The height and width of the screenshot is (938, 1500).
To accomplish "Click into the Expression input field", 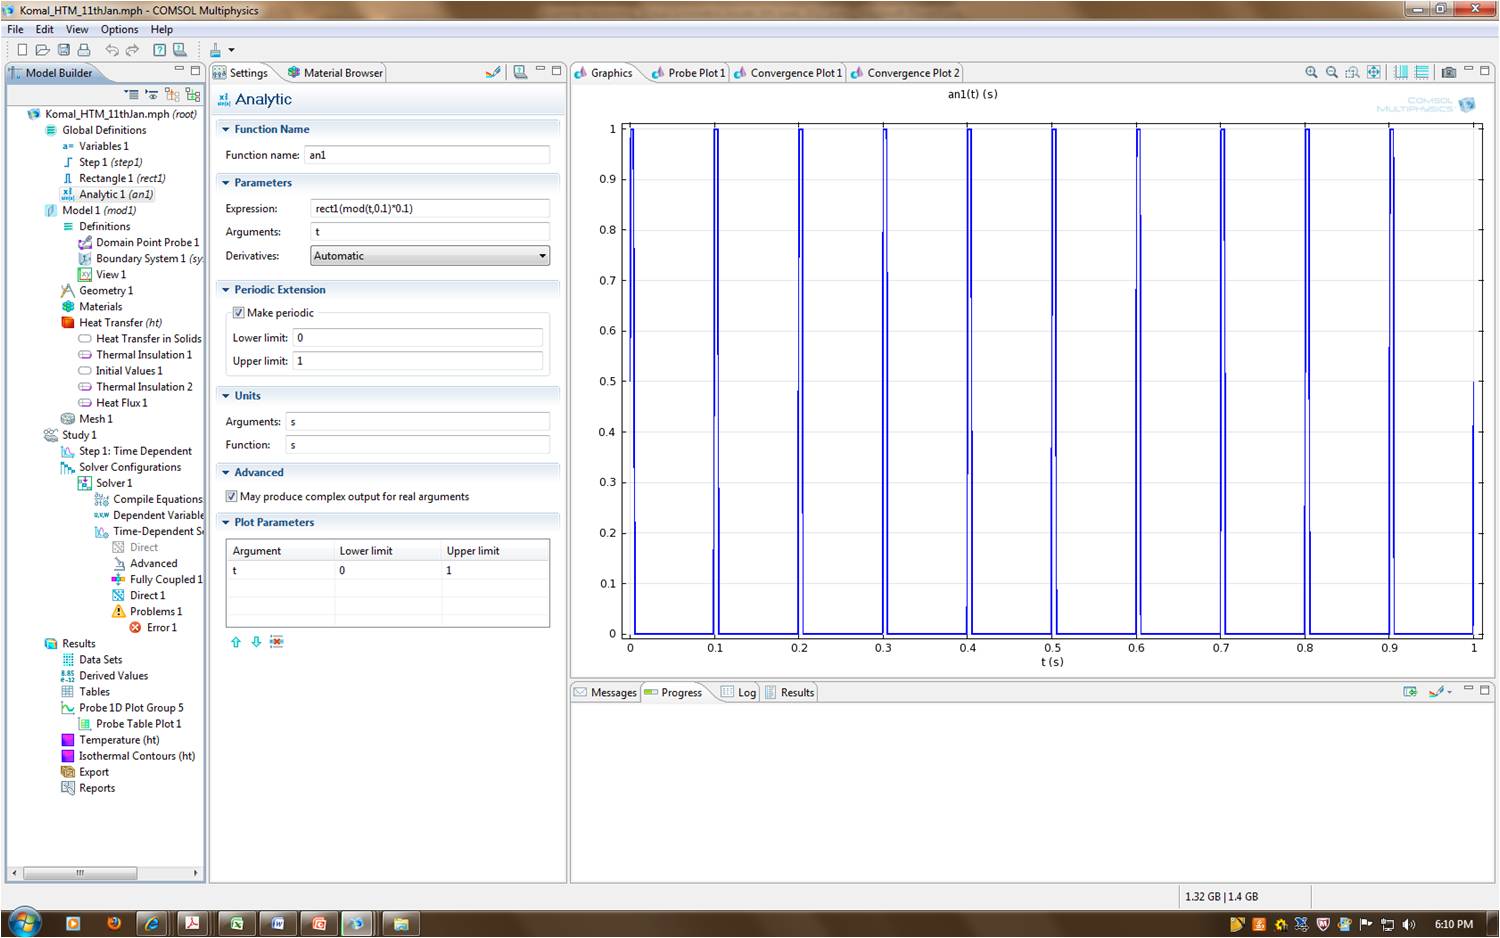I will tap(430, 209).
